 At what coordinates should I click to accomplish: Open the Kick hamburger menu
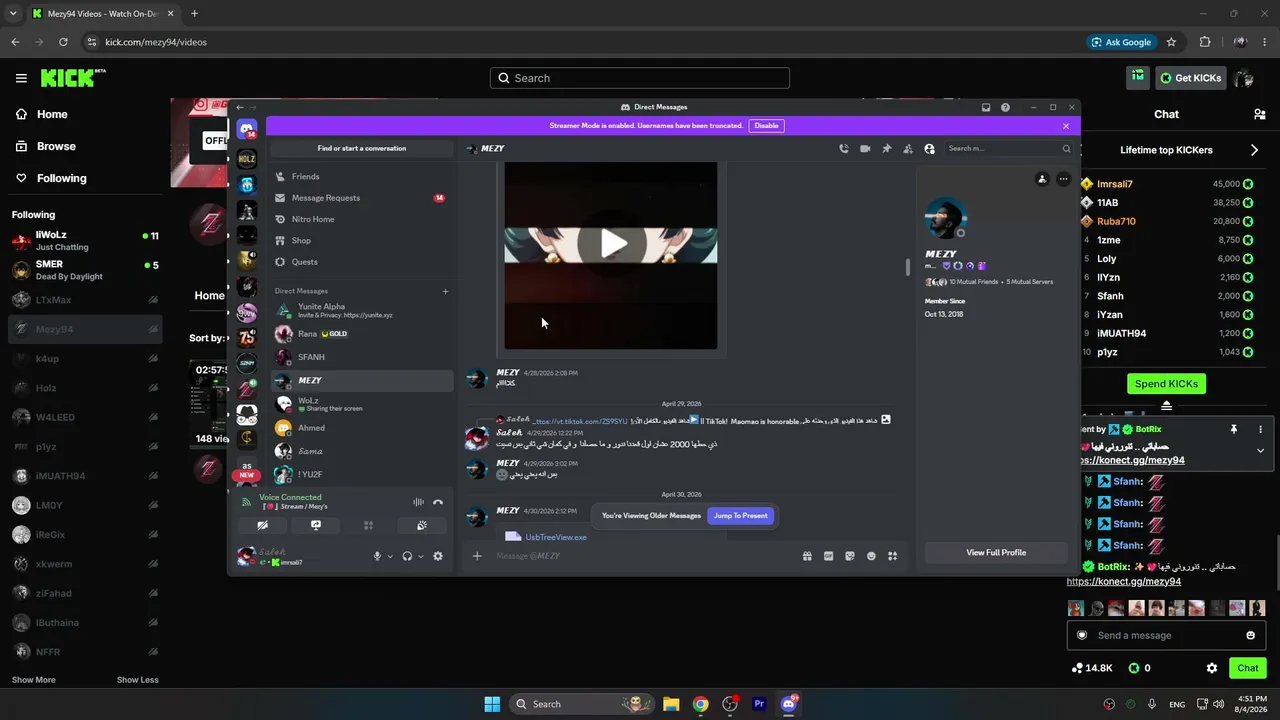coord(21,78)
